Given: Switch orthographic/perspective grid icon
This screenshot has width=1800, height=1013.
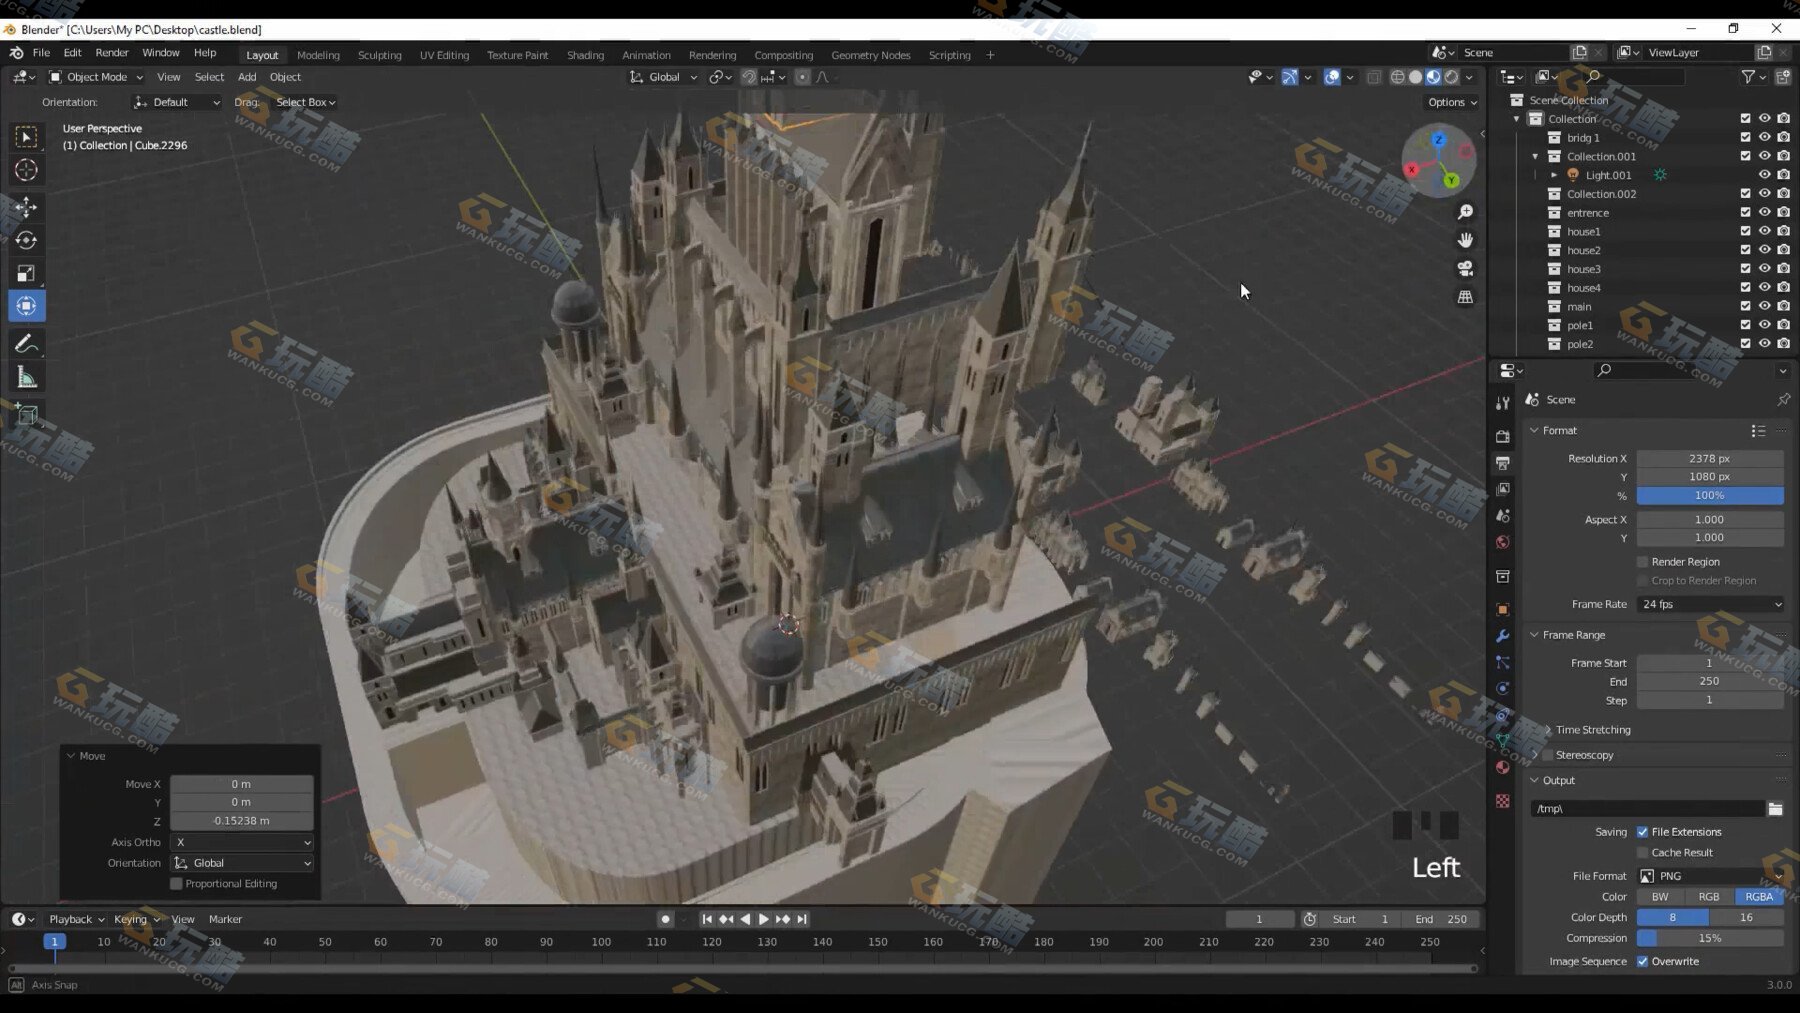Looking at the screenshot, I should [x=1465, y=297].
